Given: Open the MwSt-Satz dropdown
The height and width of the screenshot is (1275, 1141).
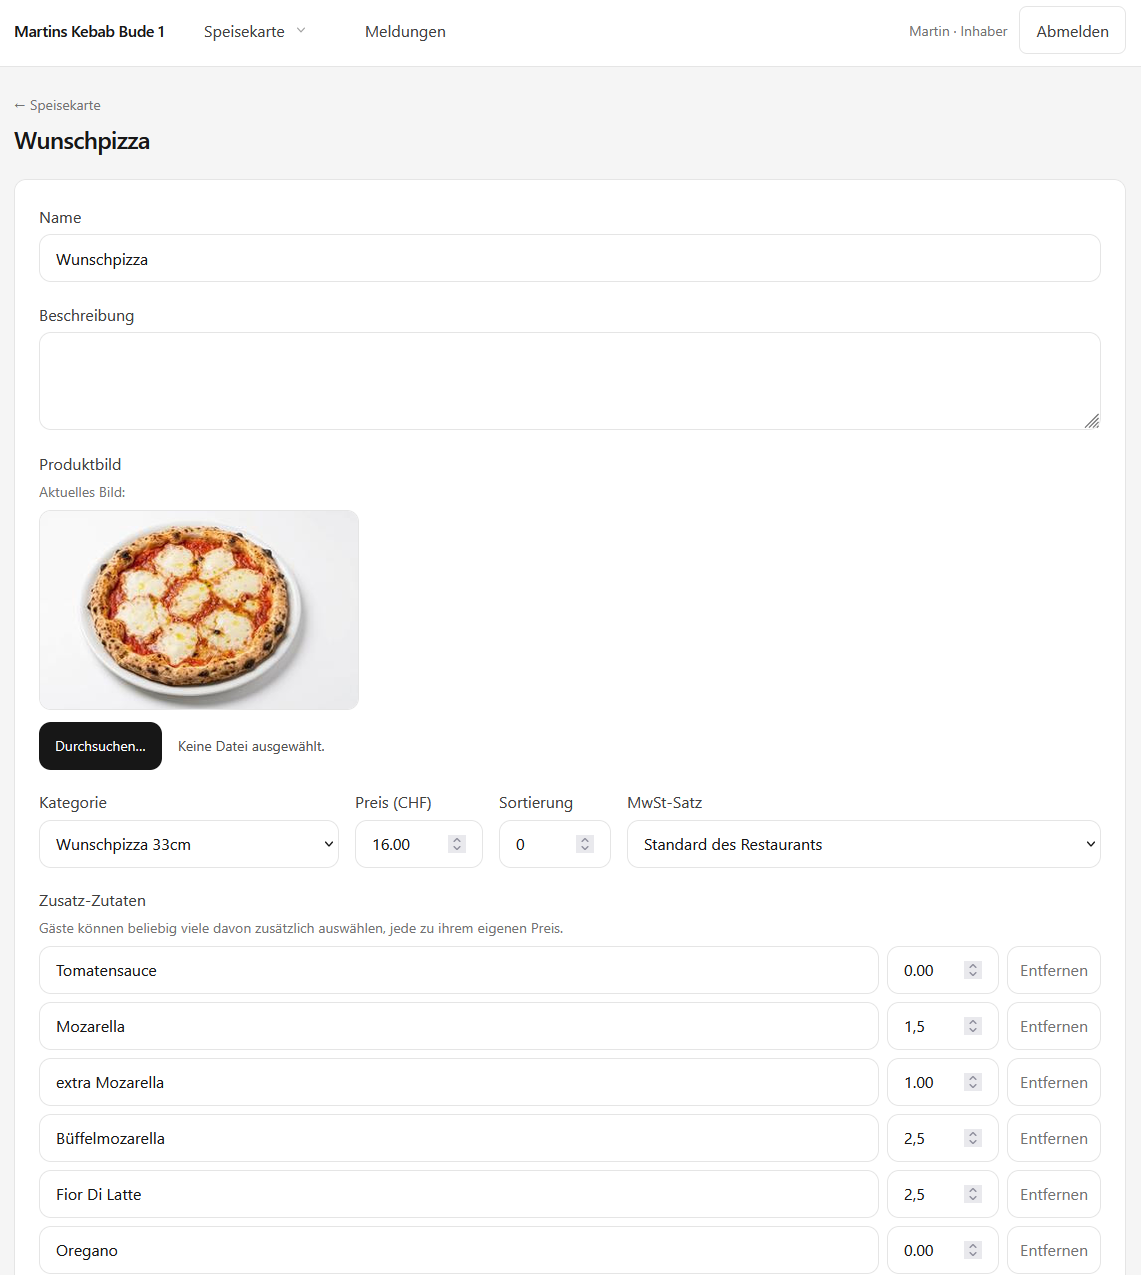Looking at the screenshot, I should coord(864,844).
